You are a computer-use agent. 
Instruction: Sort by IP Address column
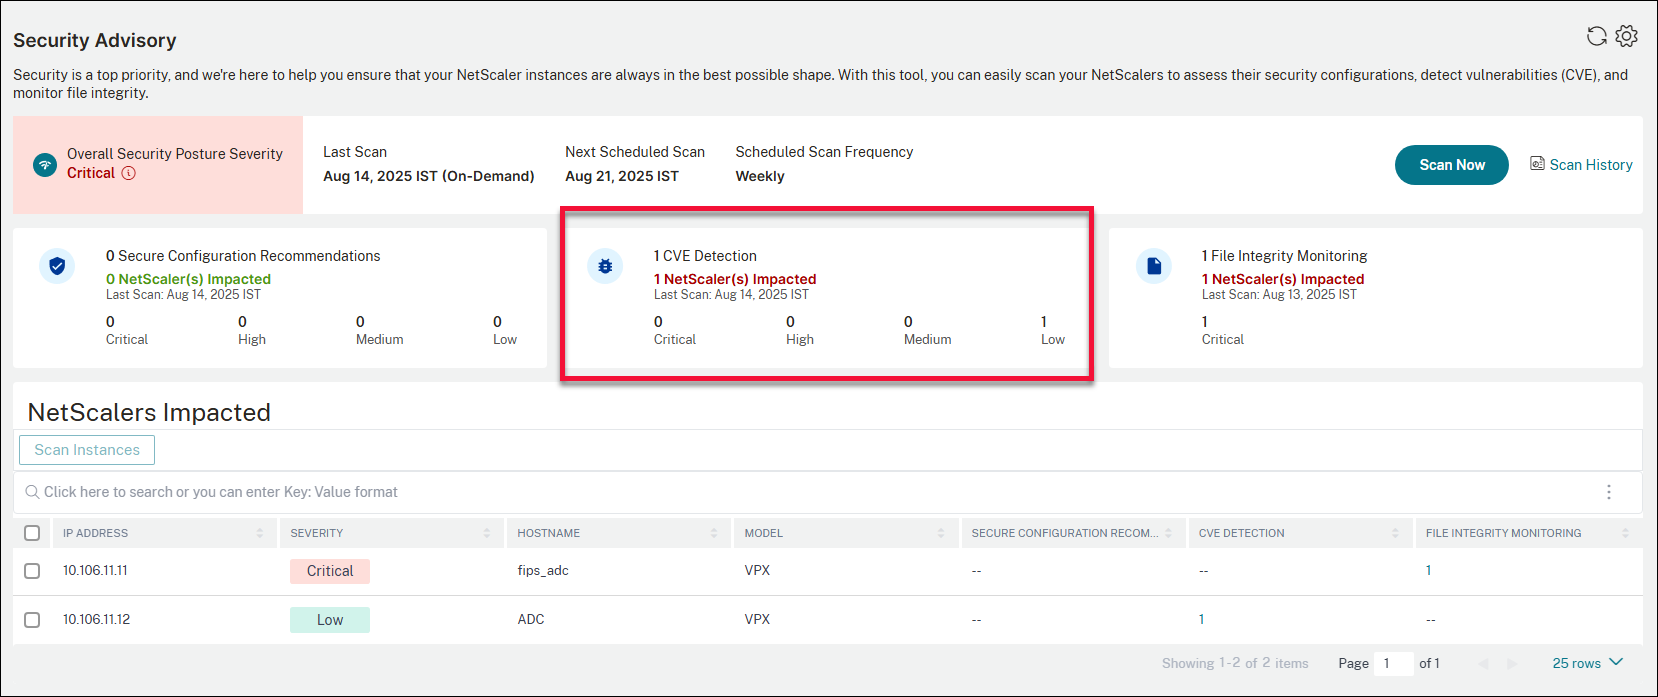[260, 533]
